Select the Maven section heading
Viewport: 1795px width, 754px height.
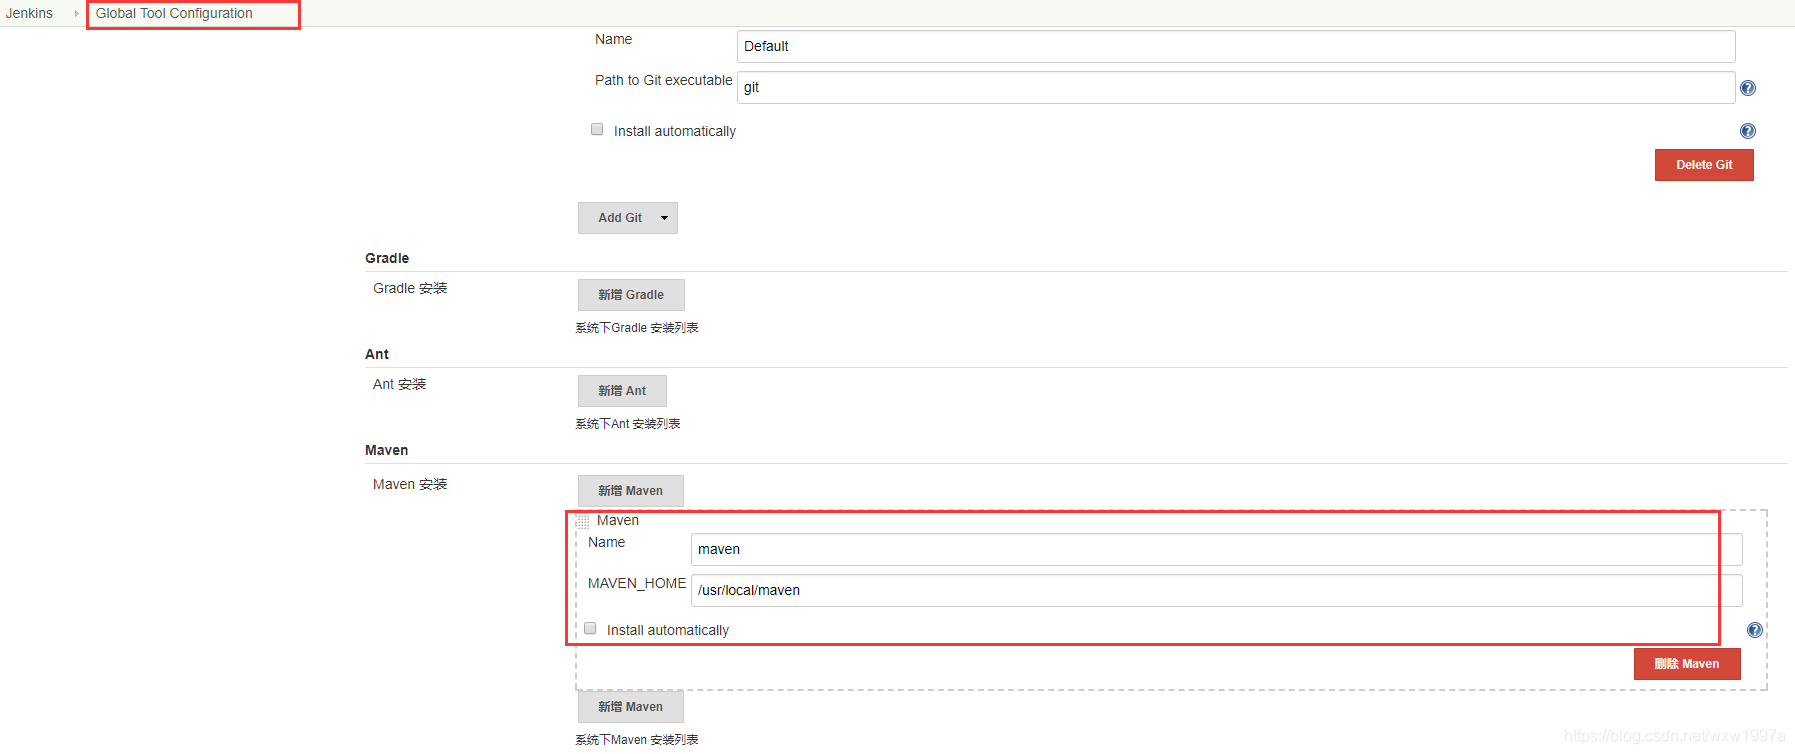pos(386,450)
